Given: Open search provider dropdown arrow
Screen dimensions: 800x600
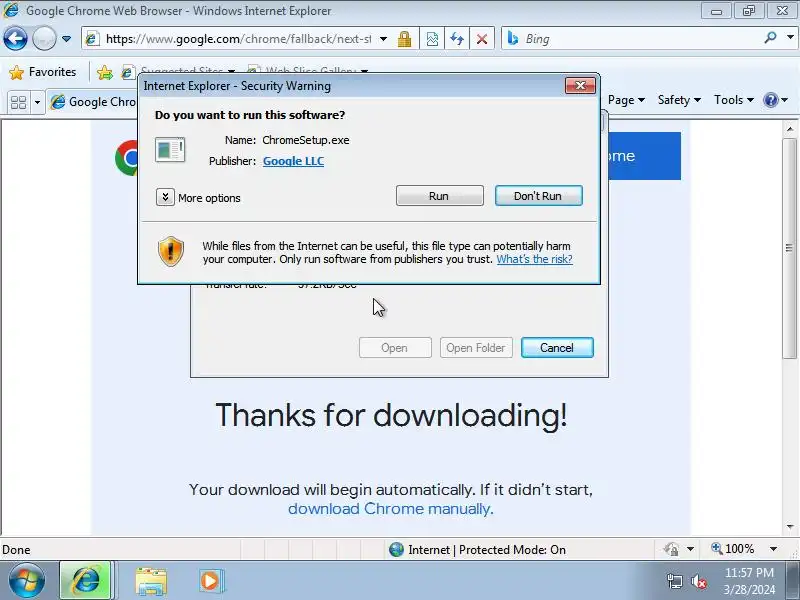Looking at the screenshot, I should pos(790,38).
